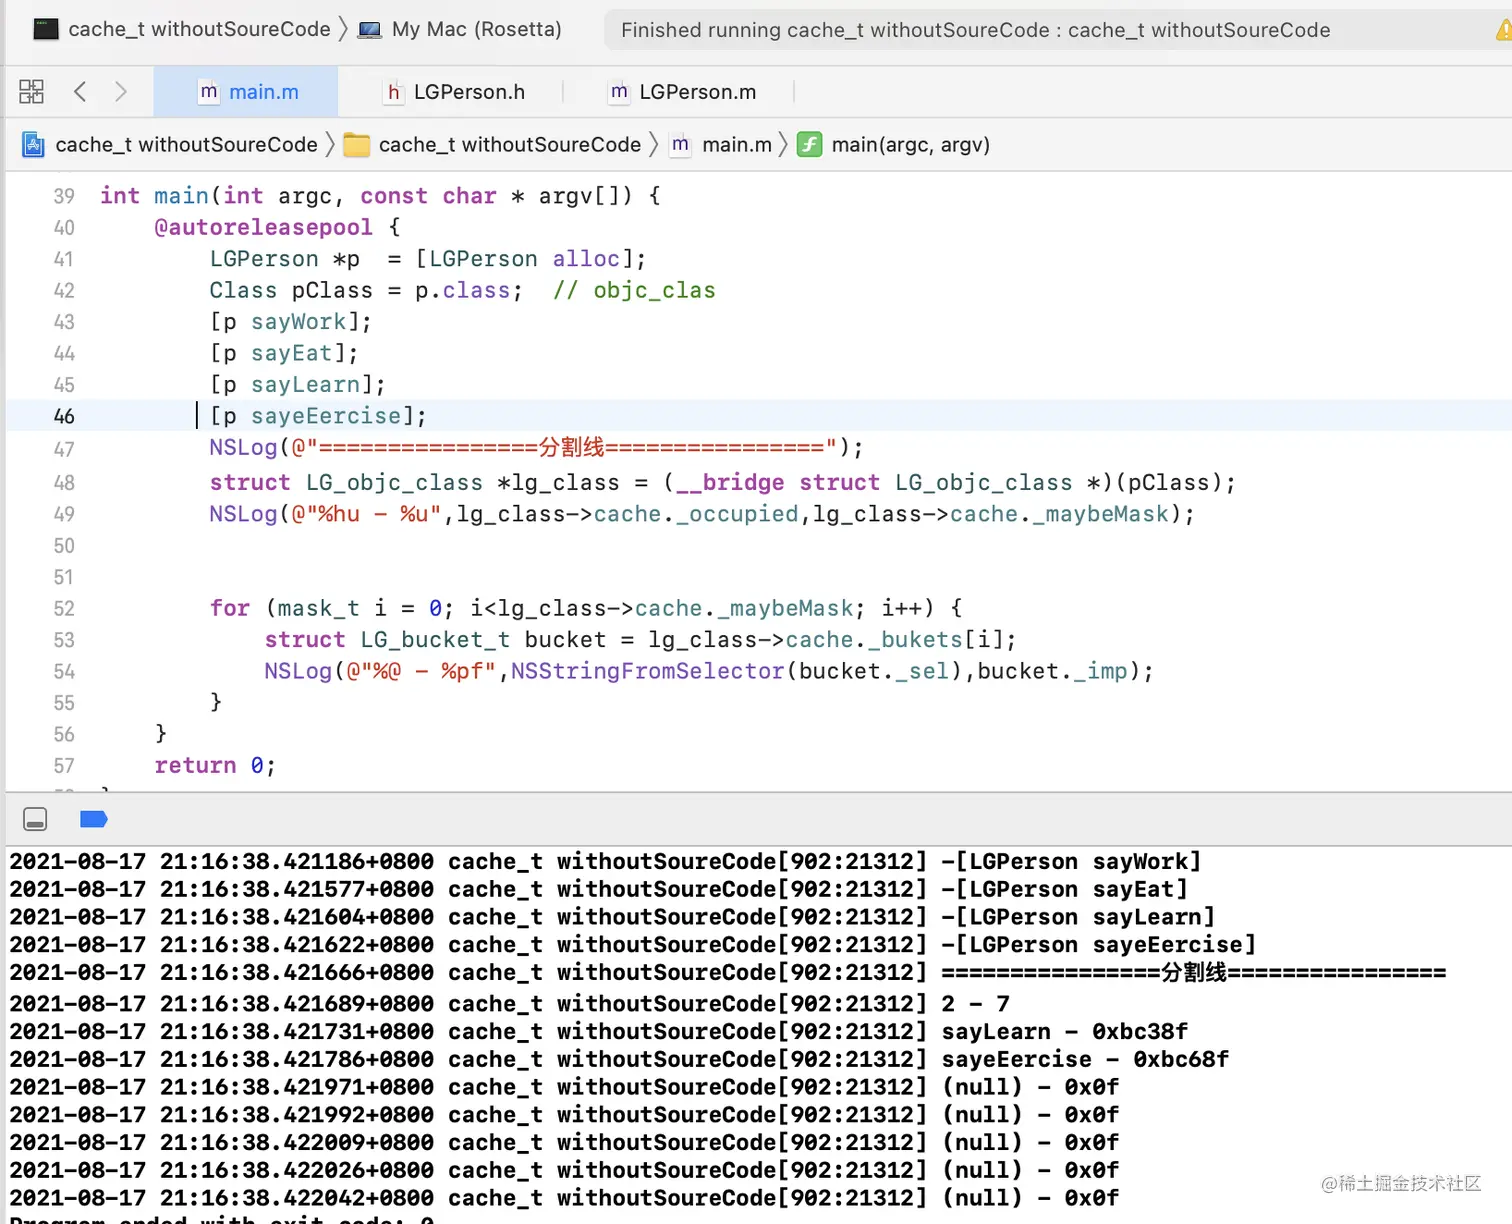Click line number 39 in the gutter
The height and width of the screenshot is (1224, 1512).
(64, 196)
